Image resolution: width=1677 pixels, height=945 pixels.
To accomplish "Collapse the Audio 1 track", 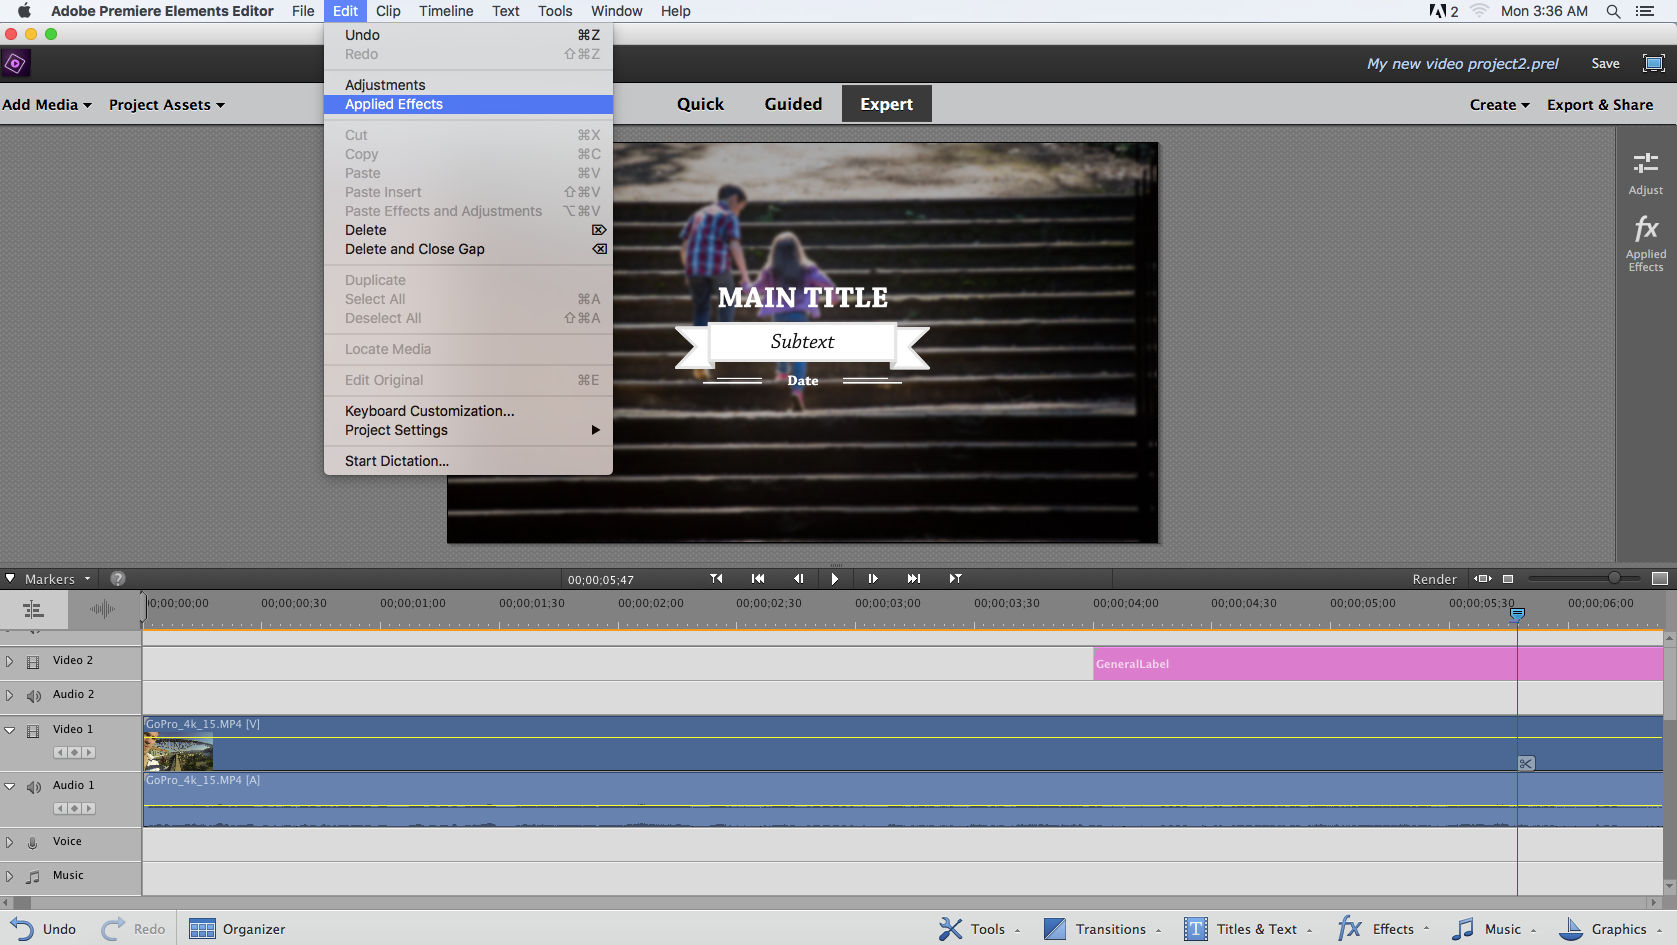I will coord(10,786).
